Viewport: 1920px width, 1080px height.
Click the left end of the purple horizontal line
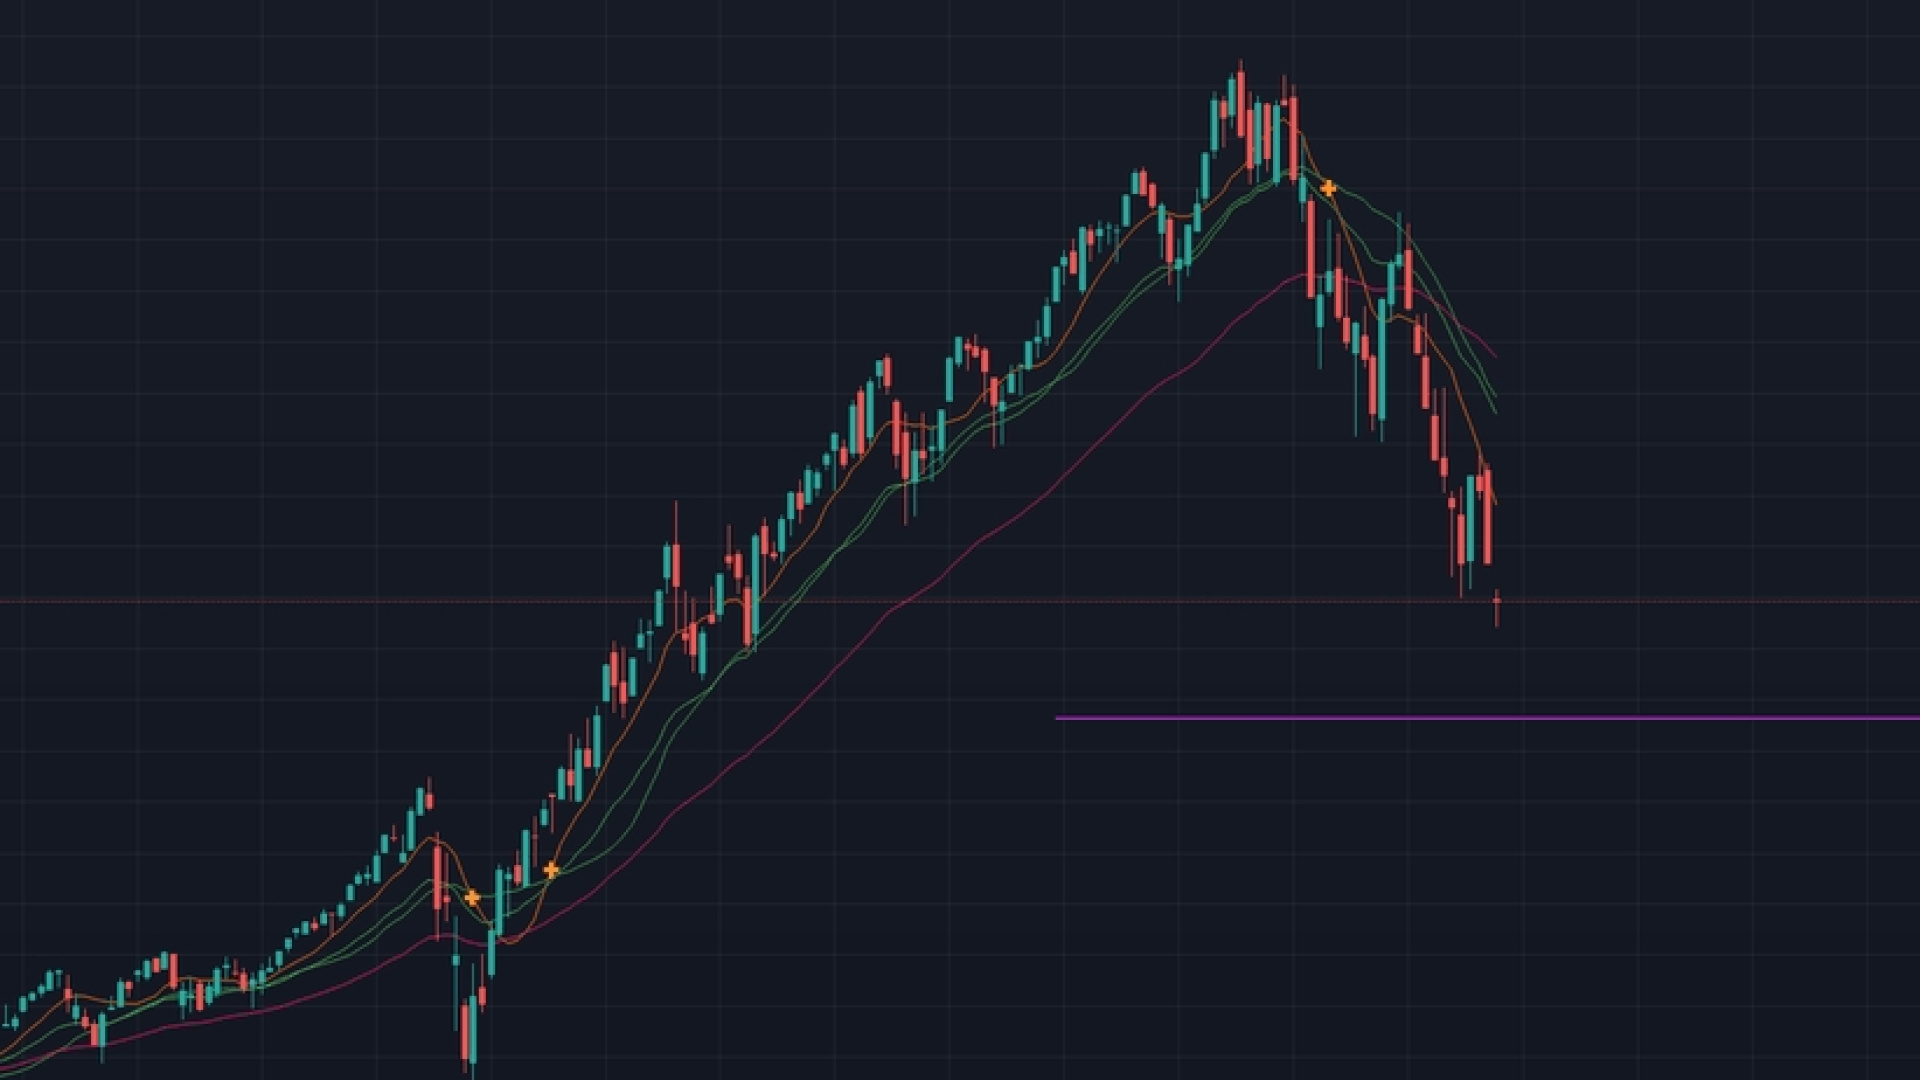tap(1059, 718)
